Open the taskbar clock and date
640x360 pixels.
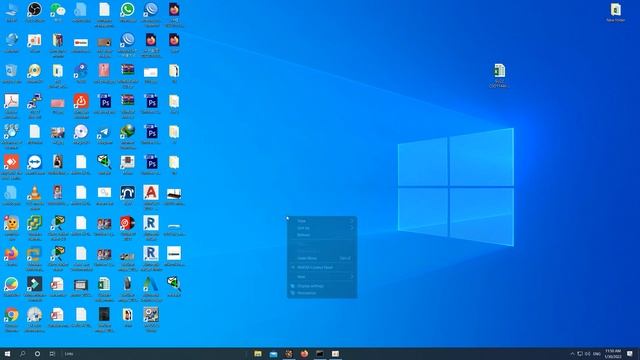(x=613, y=353)
